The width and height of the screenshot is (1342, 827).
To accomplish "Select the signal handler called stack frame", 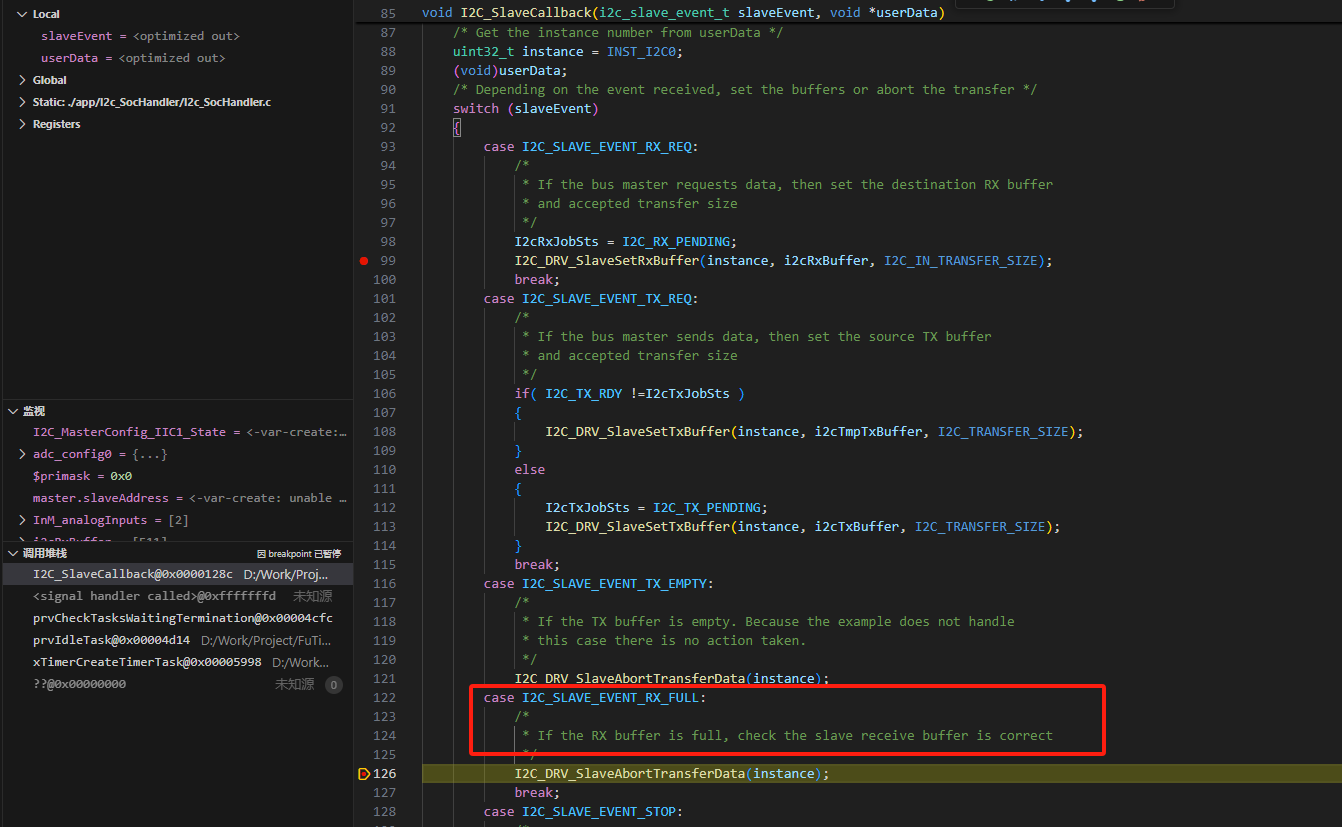I will click(176, 596).
